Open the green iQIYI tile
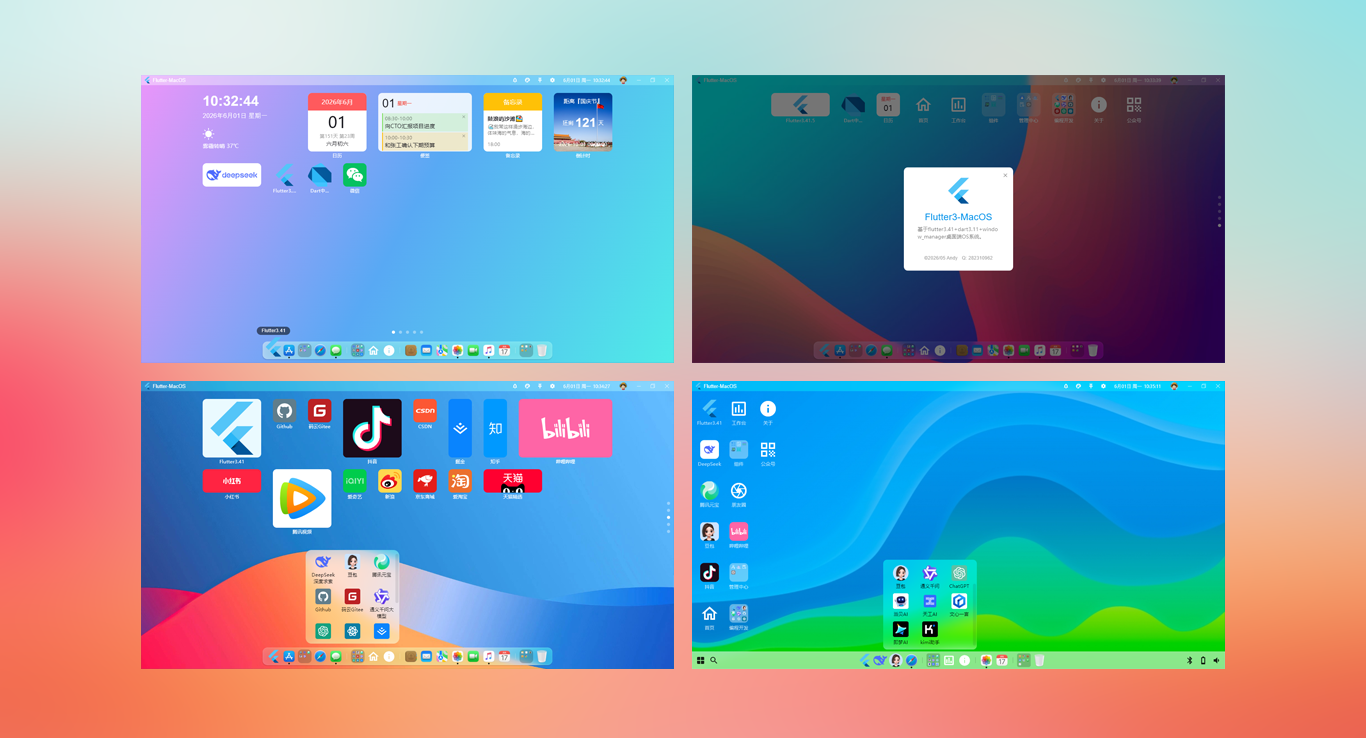Image resolution: width=1366 pixels, height=738 pixels. click(354, 481)
